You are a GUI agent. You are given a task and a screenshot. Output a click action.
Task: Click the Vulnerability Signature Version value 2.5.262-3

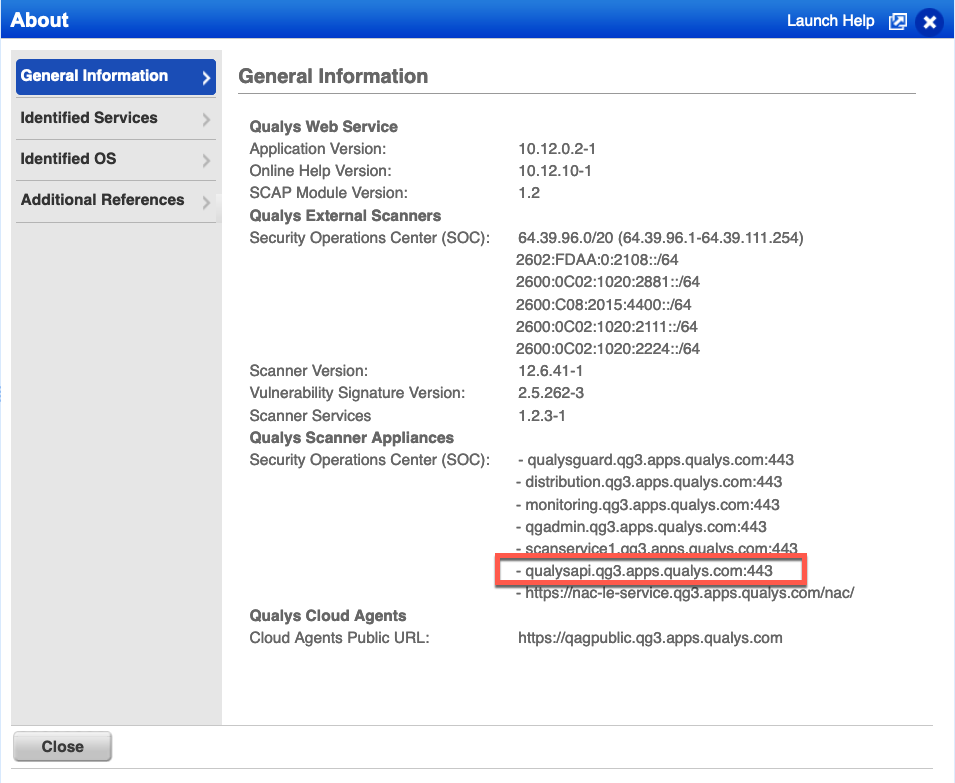[x=551, y=394]
